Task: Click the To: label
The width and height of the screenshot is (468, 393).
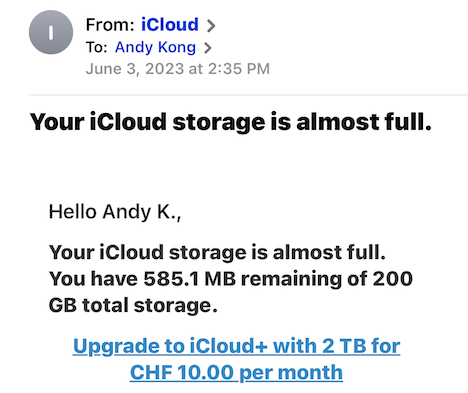Action: (96, 47)
